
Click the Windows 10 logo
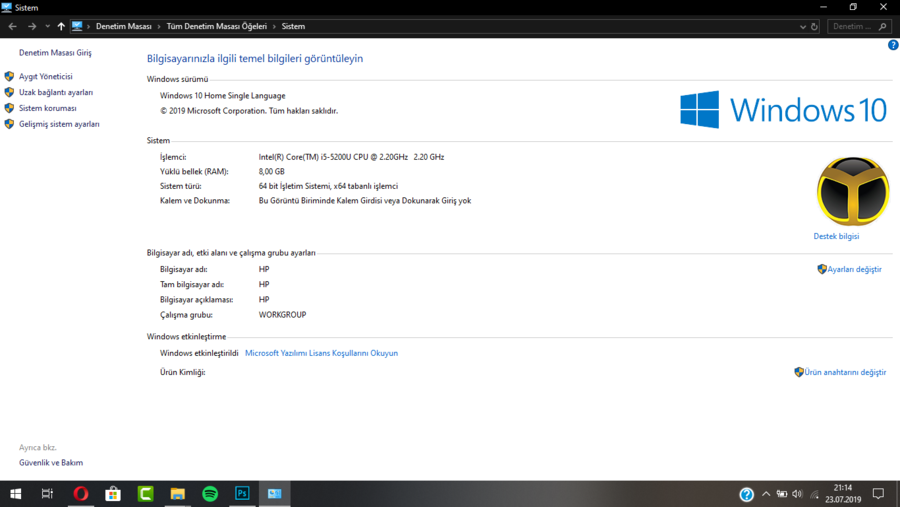tap(783, 109)
